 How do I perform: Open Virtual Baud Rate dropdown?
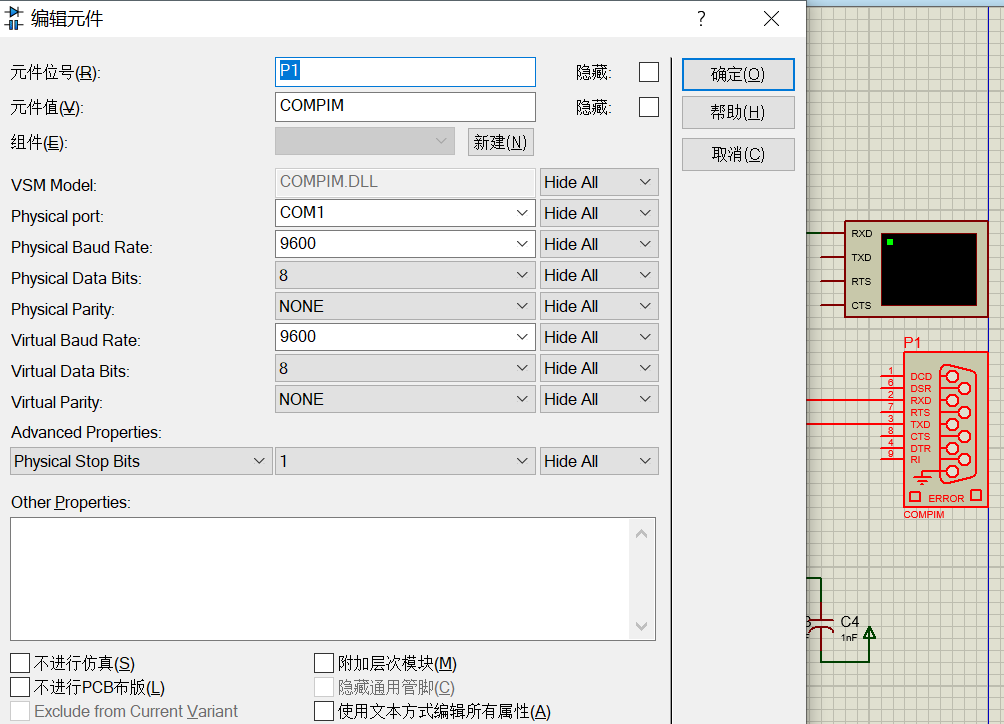(x=405, y=337)
